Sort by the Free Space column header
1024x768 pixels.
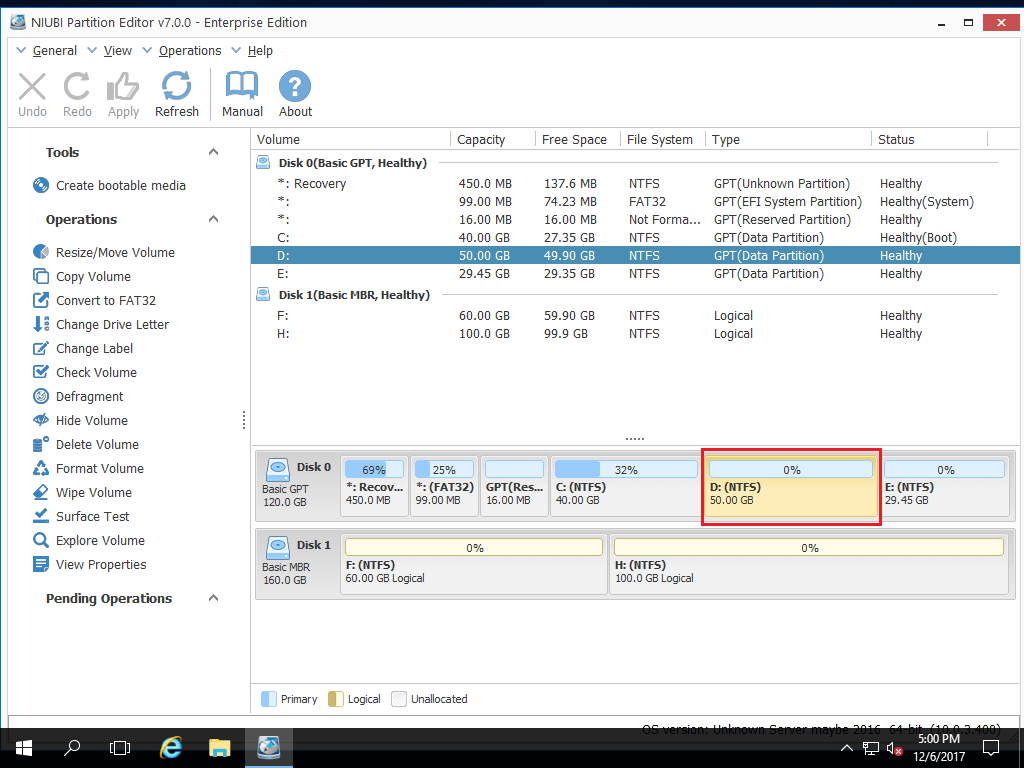(577, 139)
